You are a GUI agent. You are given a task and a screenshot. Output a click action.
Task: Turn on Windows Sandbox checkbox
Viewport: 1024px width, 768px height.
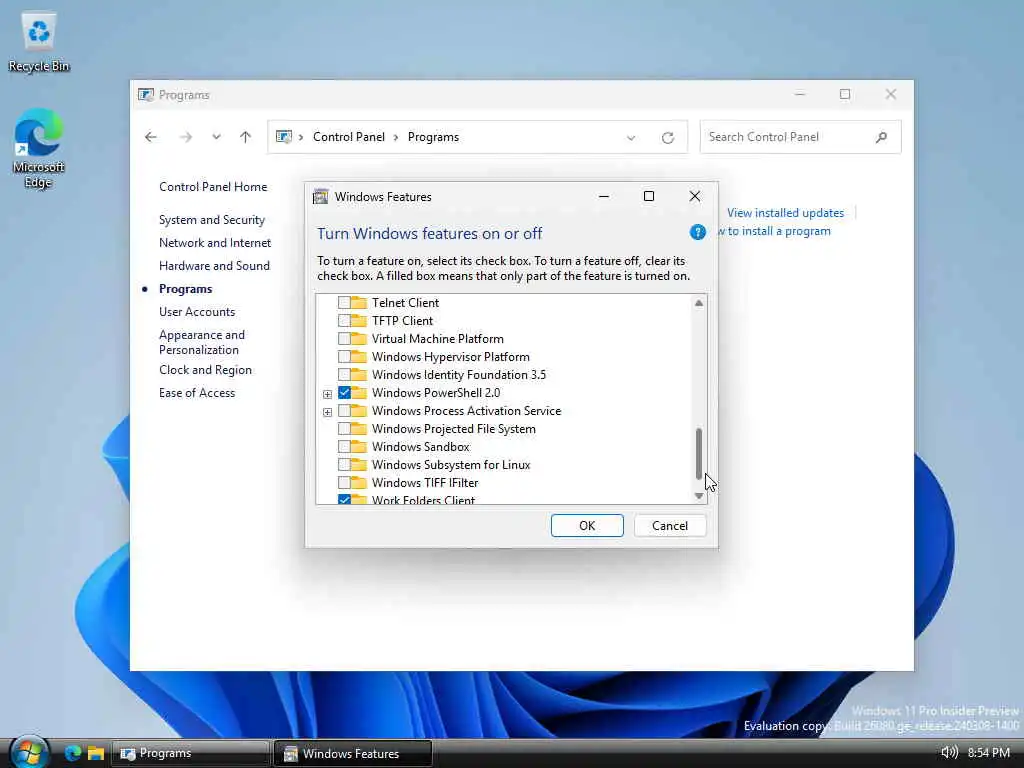(344, 447)
